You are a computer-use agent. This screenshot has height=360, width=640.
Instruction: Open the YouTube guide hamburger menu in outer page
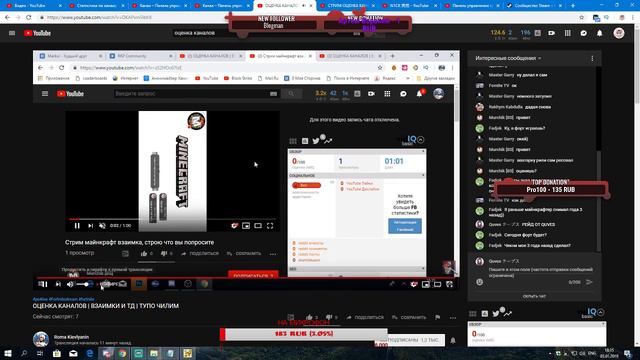(x=12, y=33)
